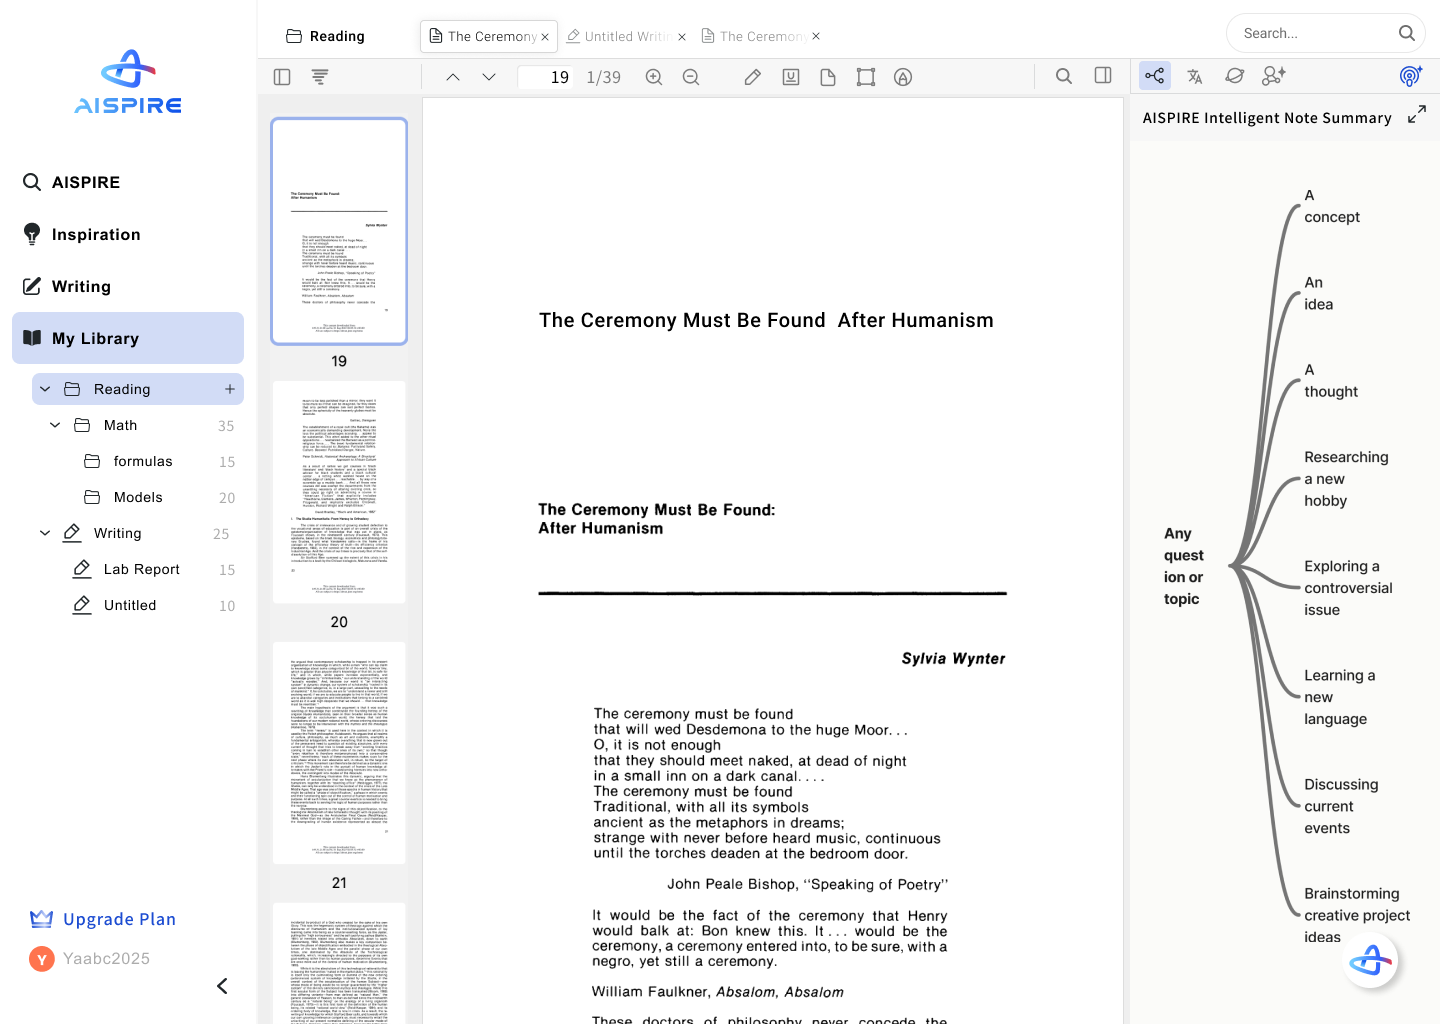Collapse the Math folder

pyautogui.click(x=55, y=425)
